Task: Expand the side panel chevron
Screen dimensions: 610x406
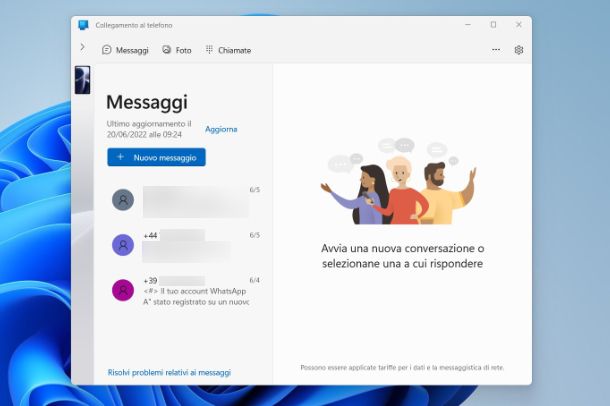Action: [82, 47]
